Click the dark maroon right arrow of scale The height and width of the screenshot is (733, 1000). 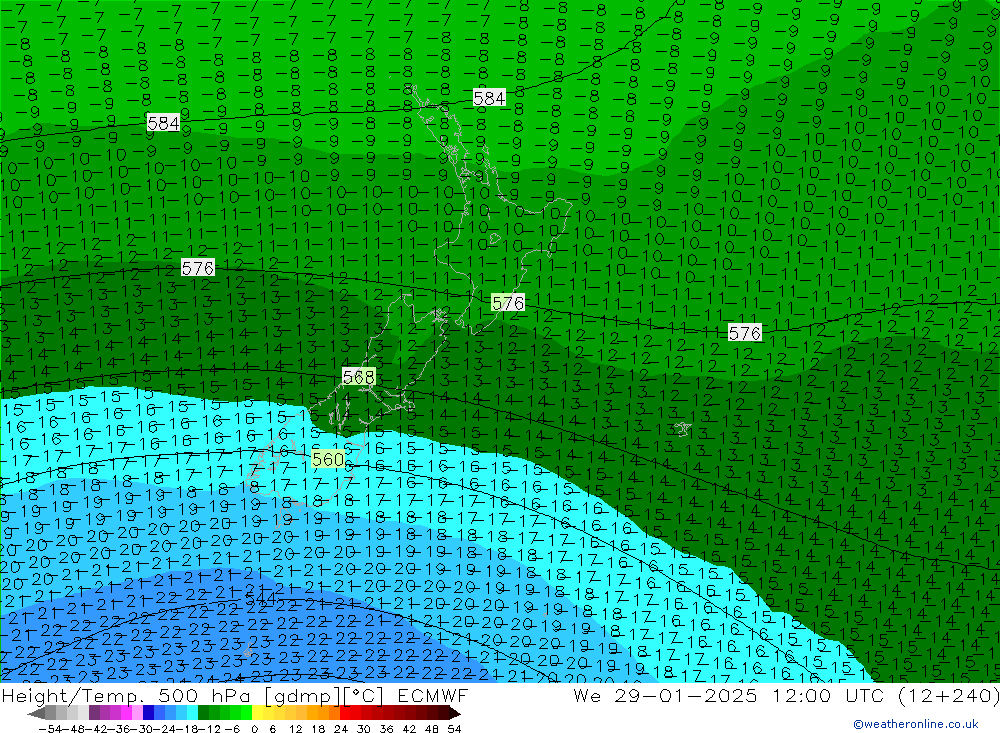454,713
